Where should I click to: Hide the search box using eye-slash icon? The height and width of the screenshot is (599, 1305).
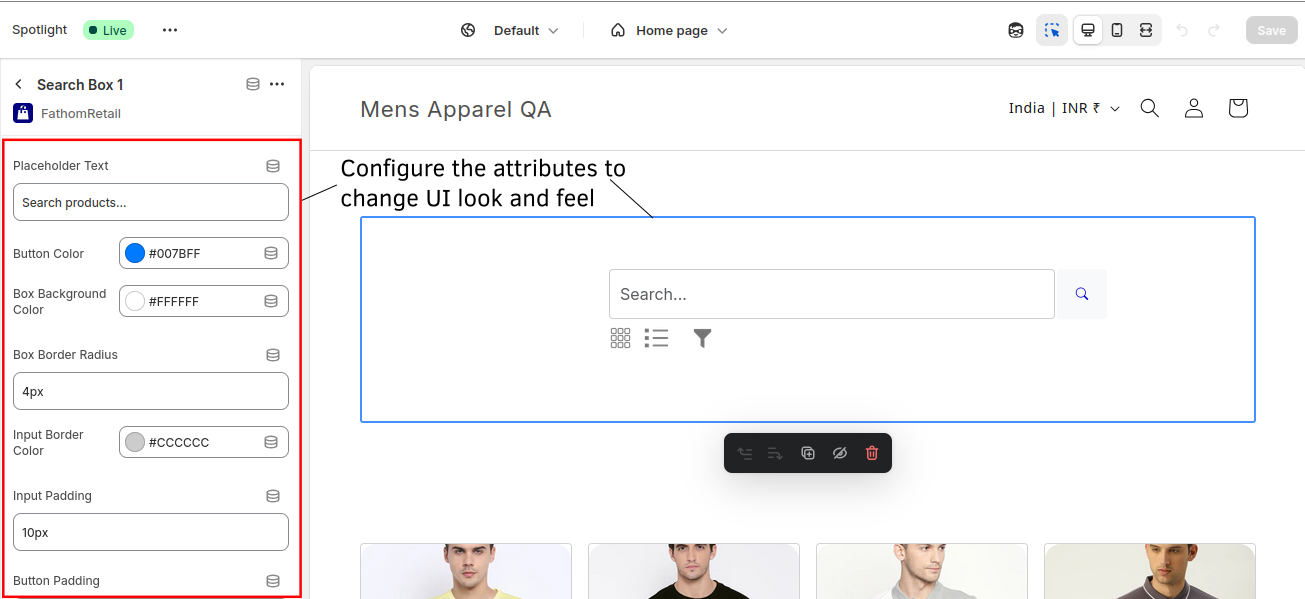point(840,452)
